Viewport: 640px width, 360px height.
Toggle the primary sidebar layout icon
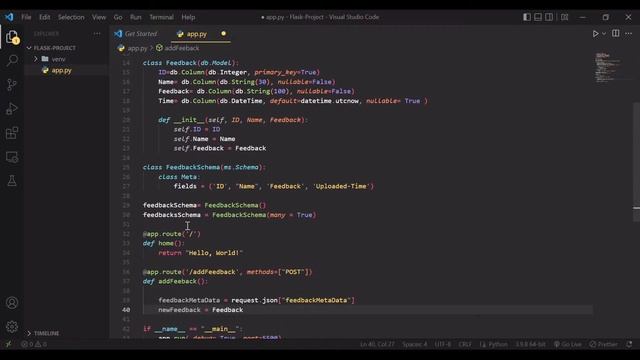[x=527, y=17]
